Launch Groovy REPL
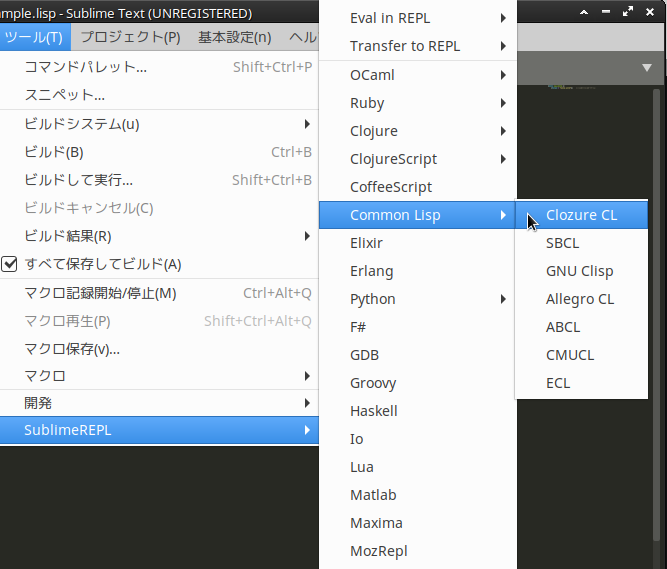667x569 pixels. coord(418,383)
